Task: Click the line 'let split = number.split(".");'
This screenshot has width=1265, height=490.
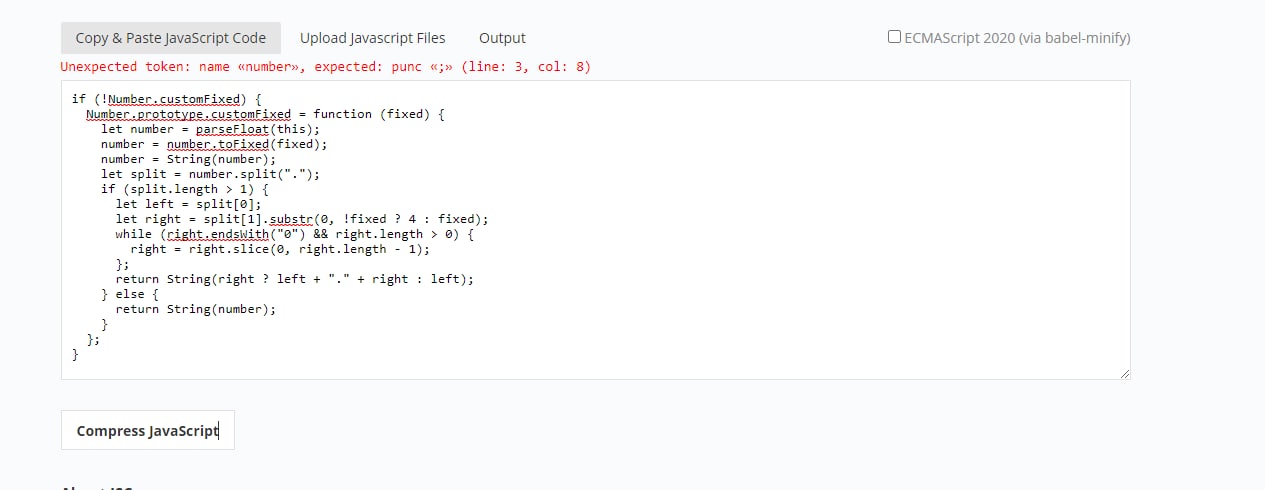Action: coord(210,174)
